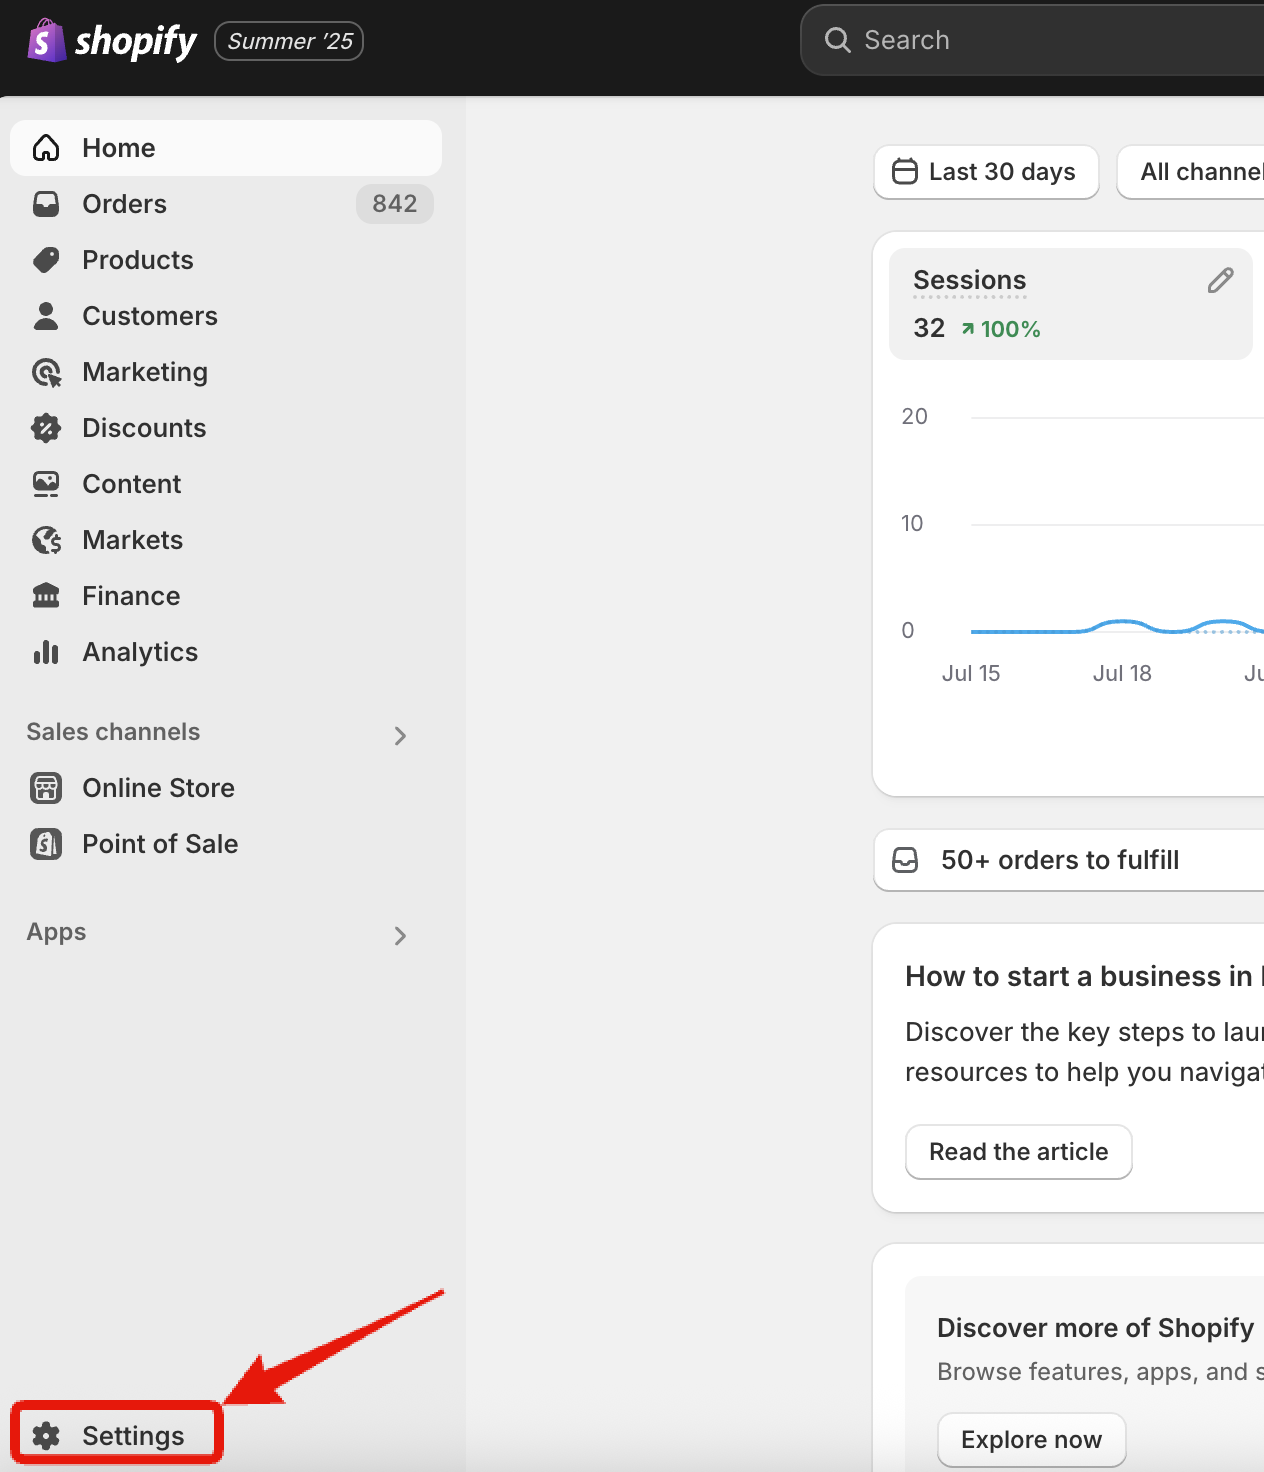
Task: Open the 50+ orders to fulfill card
Action: tap(1068, 860)
